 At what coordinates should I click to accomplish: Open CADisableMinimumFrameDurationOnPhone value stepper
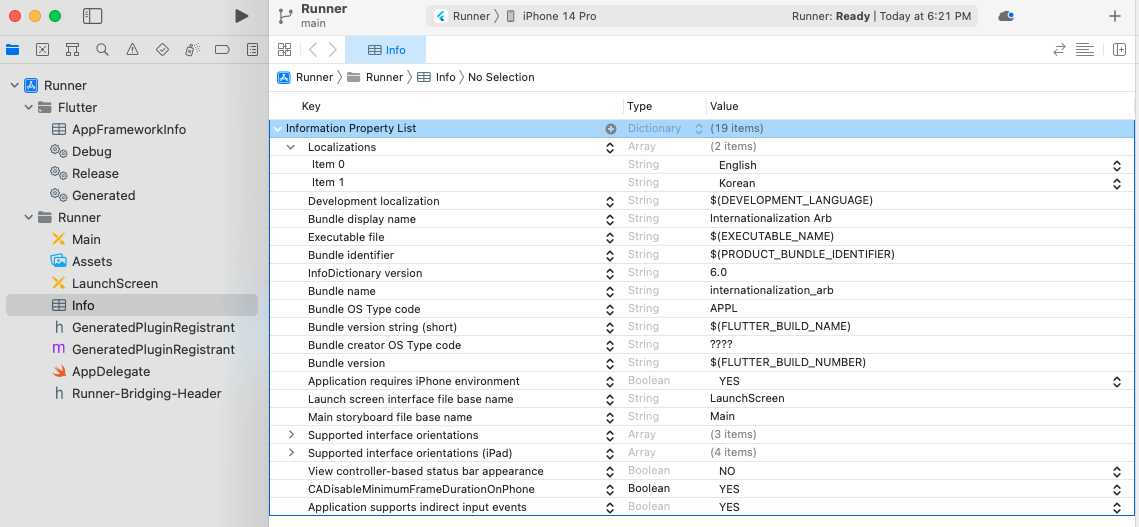click(1117, 489)
